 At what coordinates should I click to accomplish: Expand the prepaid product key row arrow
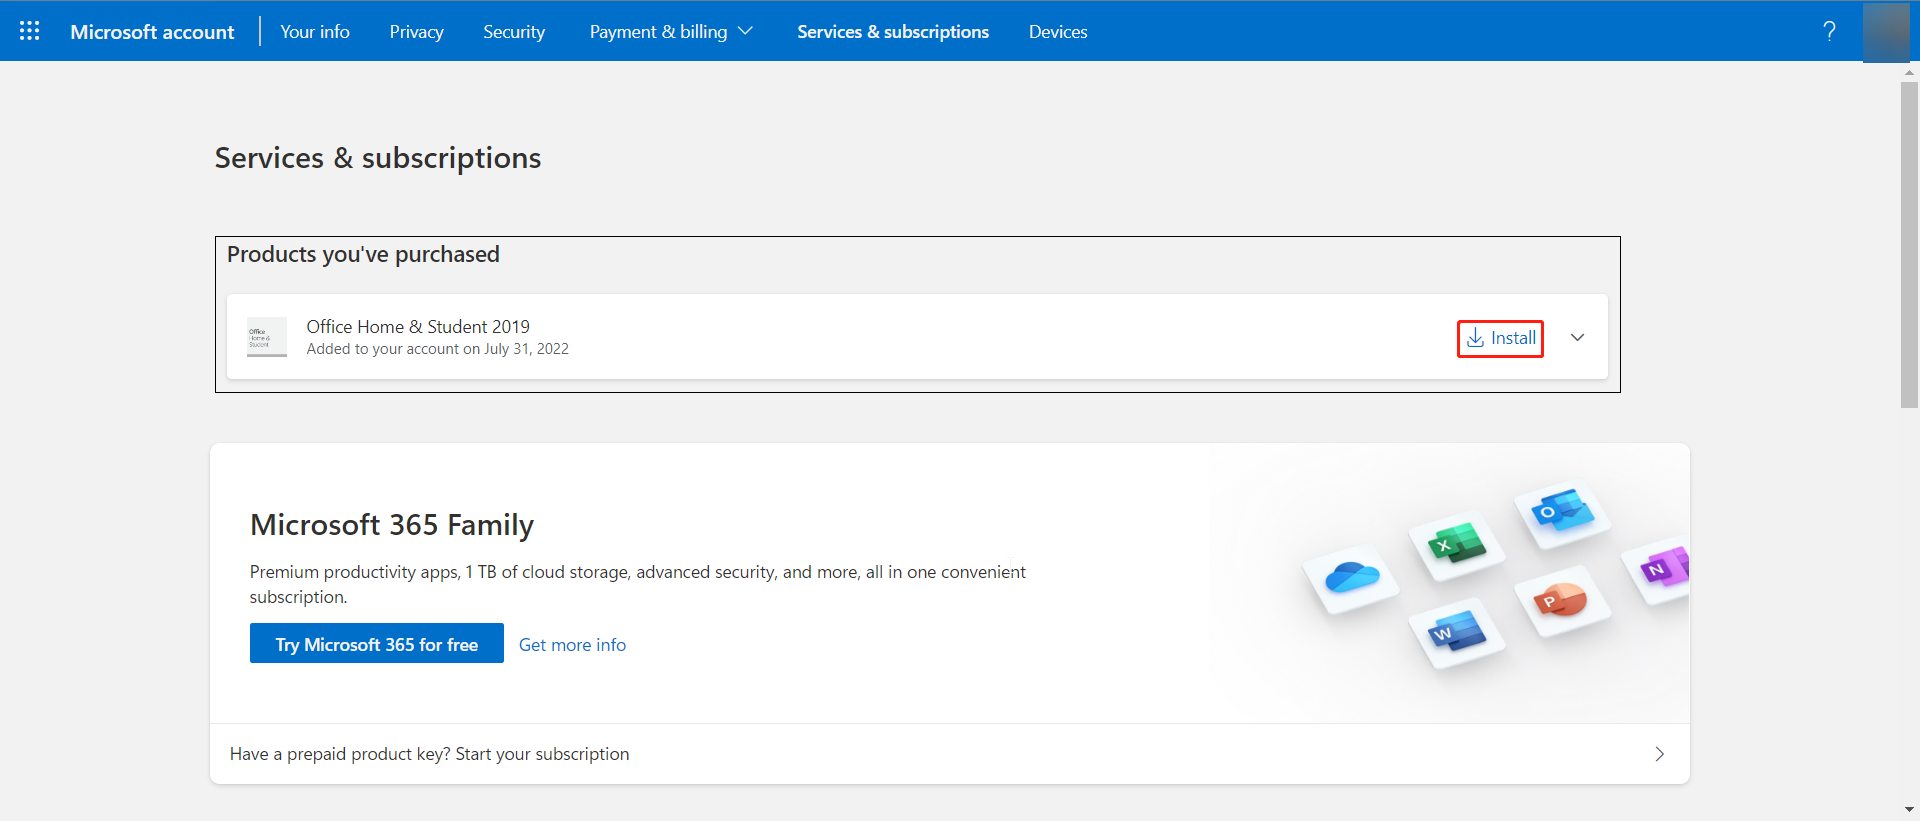(1659, 754)
